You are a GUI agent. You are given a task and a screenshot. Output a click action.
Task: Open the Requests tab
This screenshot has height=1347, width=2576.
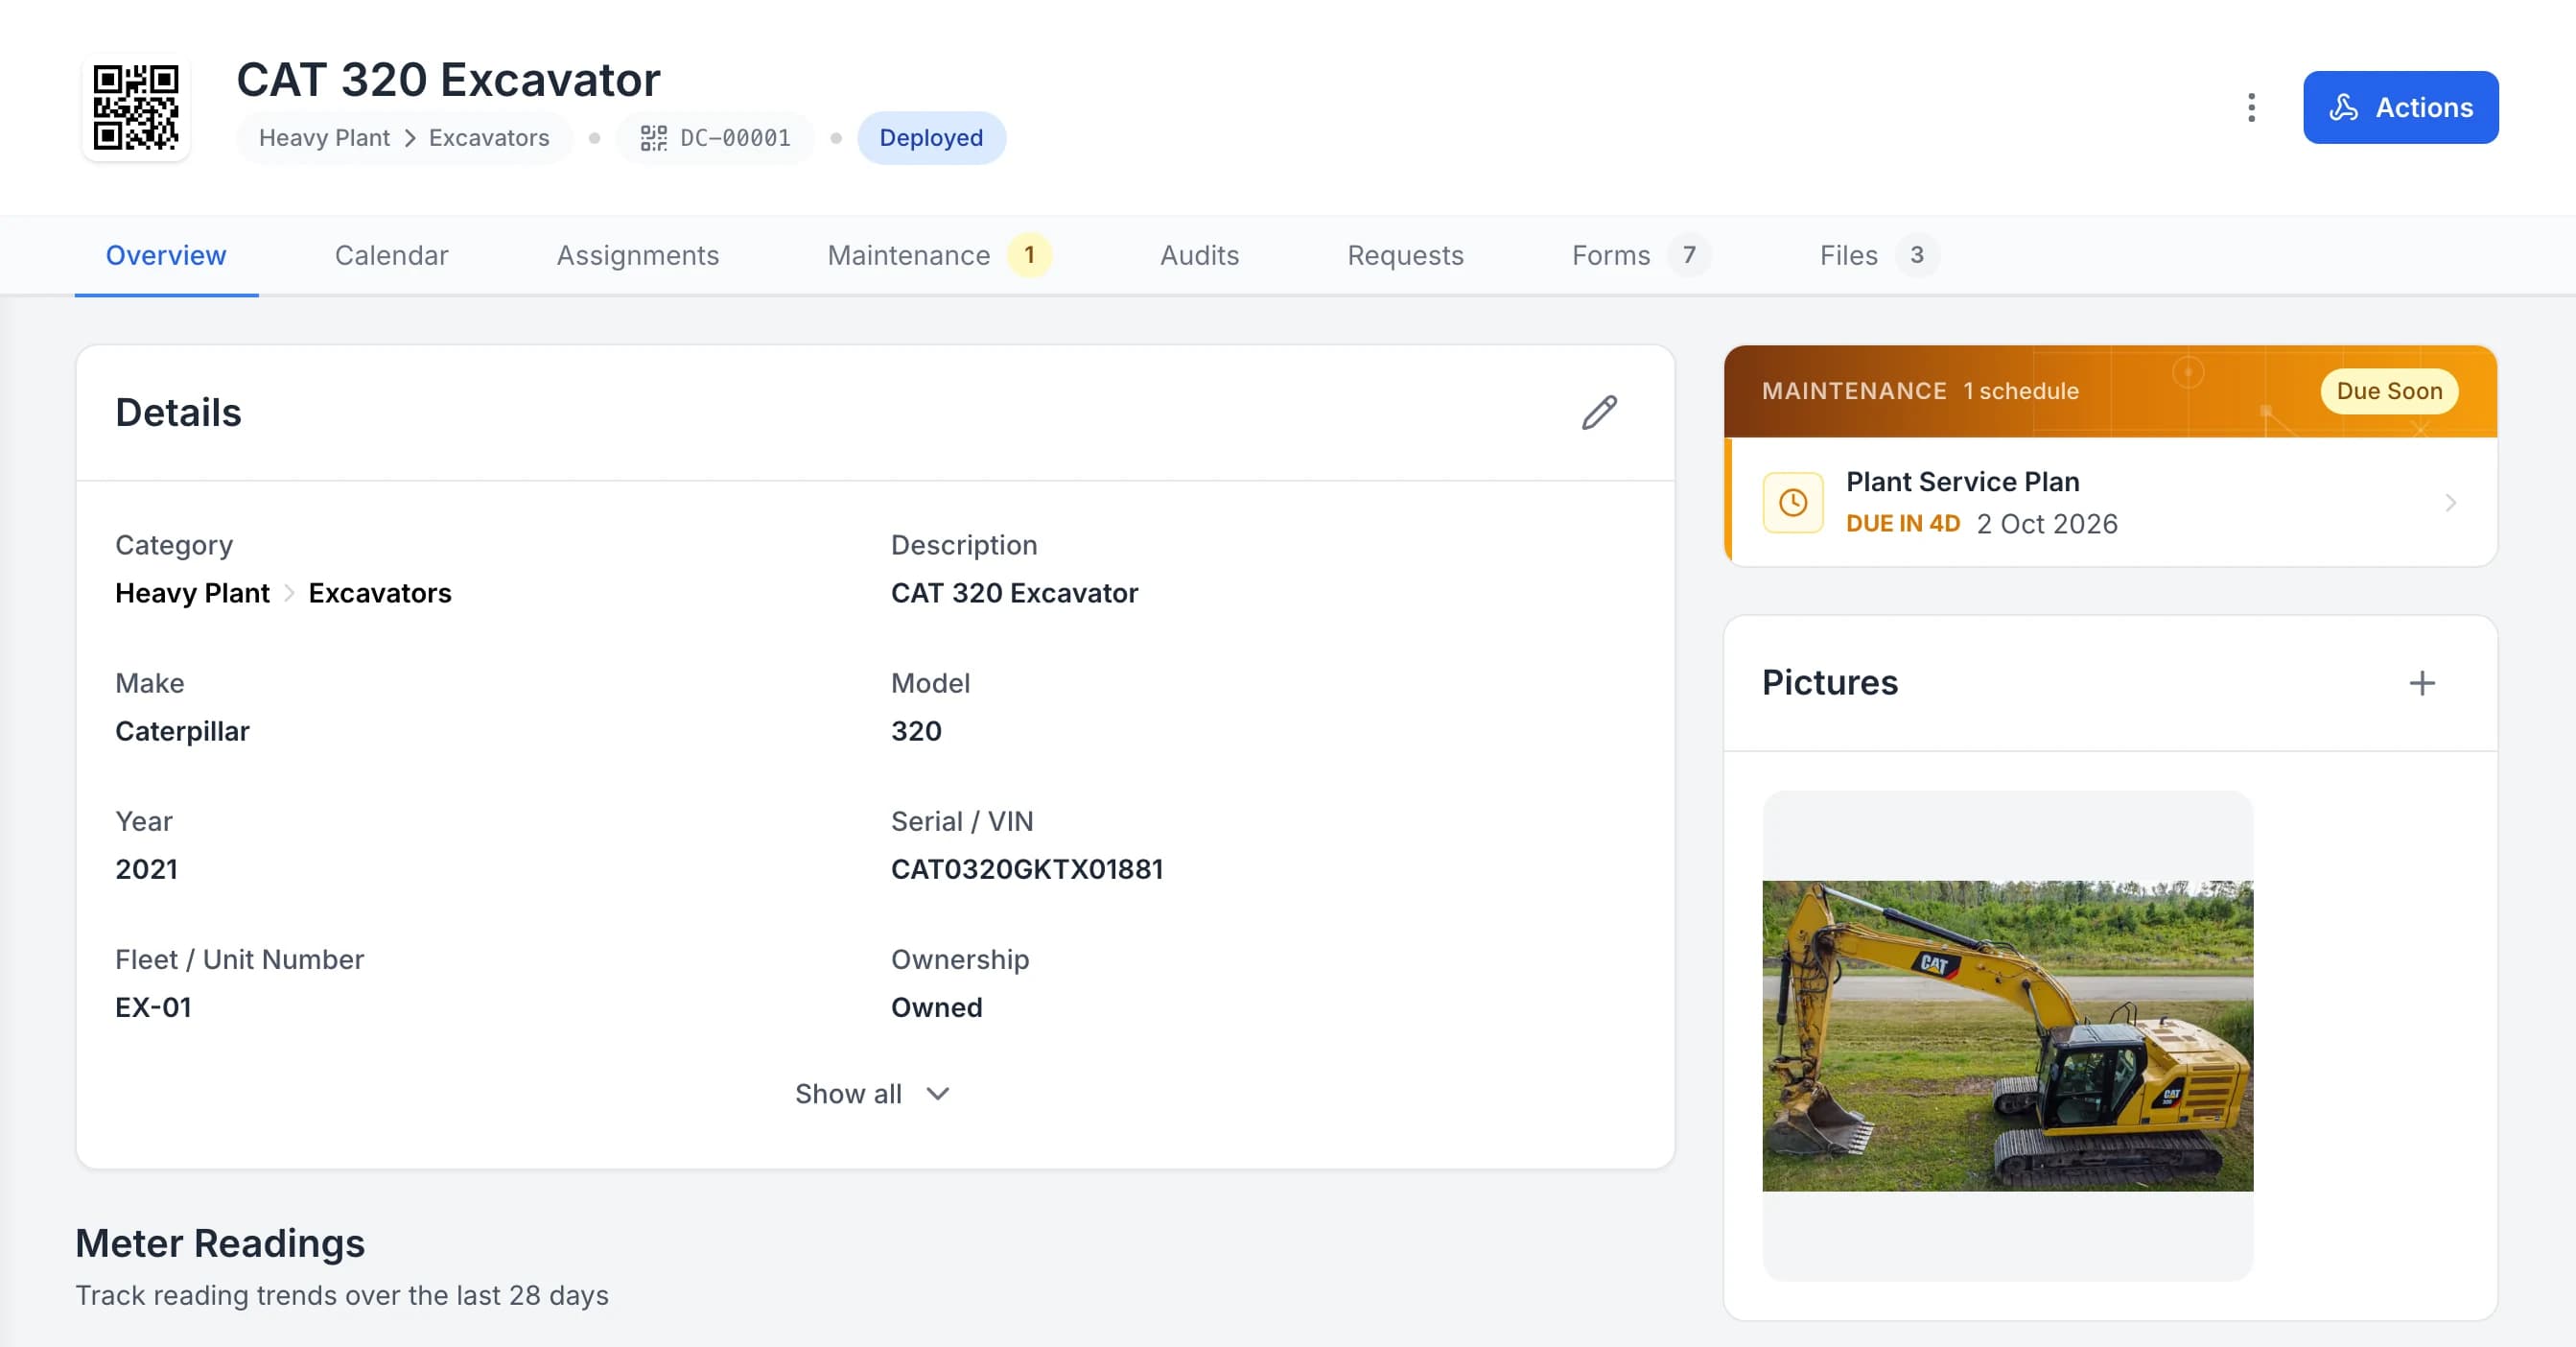click(x=1405, y=256)
